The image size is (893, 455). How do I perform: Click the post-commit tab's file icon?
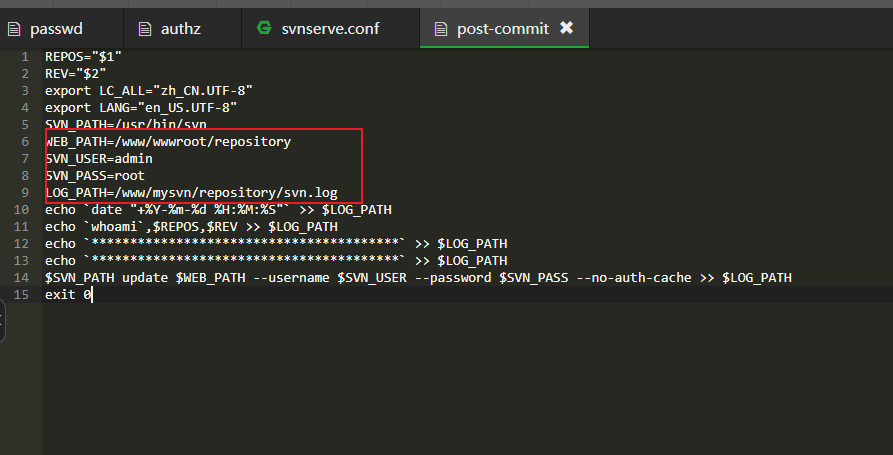click(440, 28)
